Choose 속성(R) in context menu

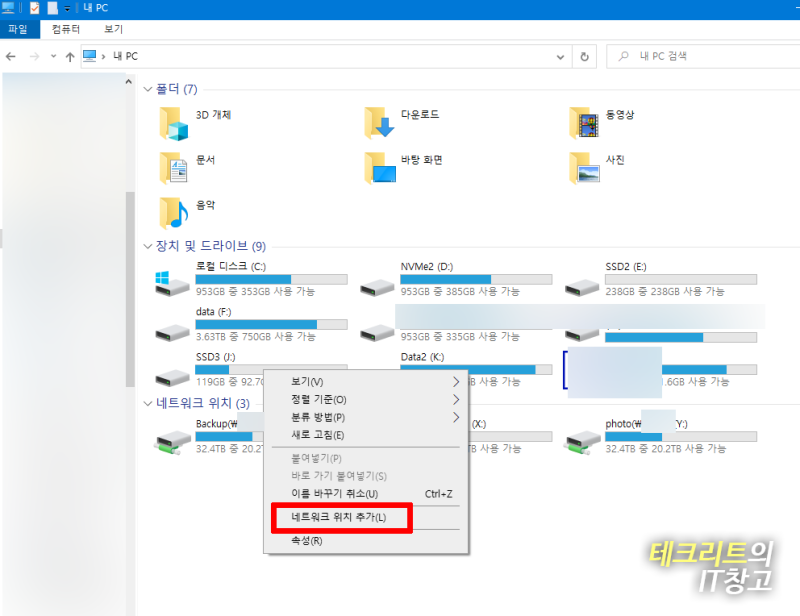pyautogui.click(x=366, y=540)
